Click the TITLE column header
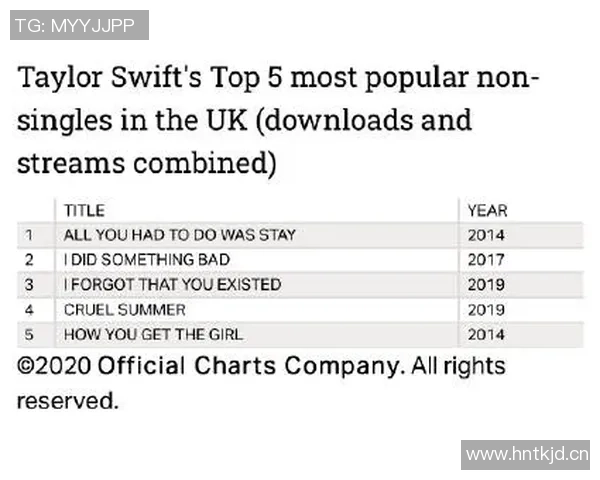This screenshot has width=600, height=480. [84, 210]
